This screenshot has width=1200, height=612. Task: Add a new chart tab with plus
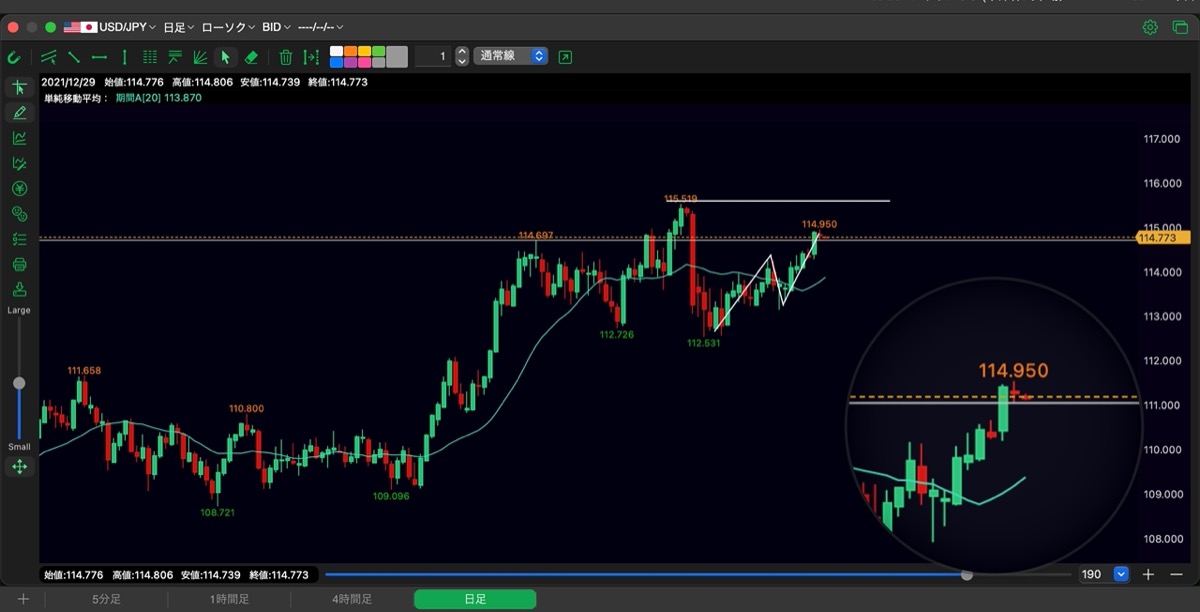tap(23, 599)
